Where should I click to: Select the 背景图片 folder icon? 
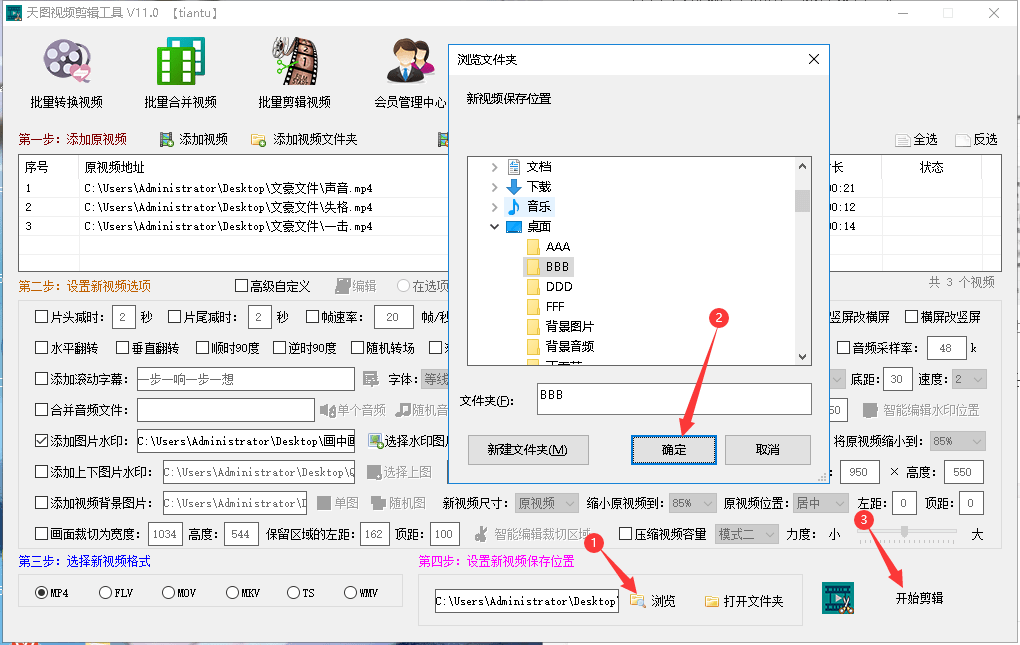tap(533, 326)
